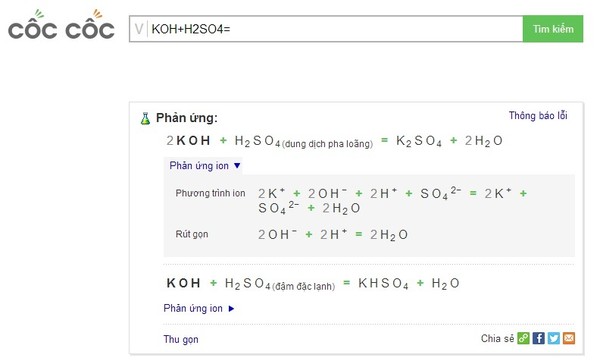Share the result on Facebook
The image size is (600, 361).
coord(538,338)
